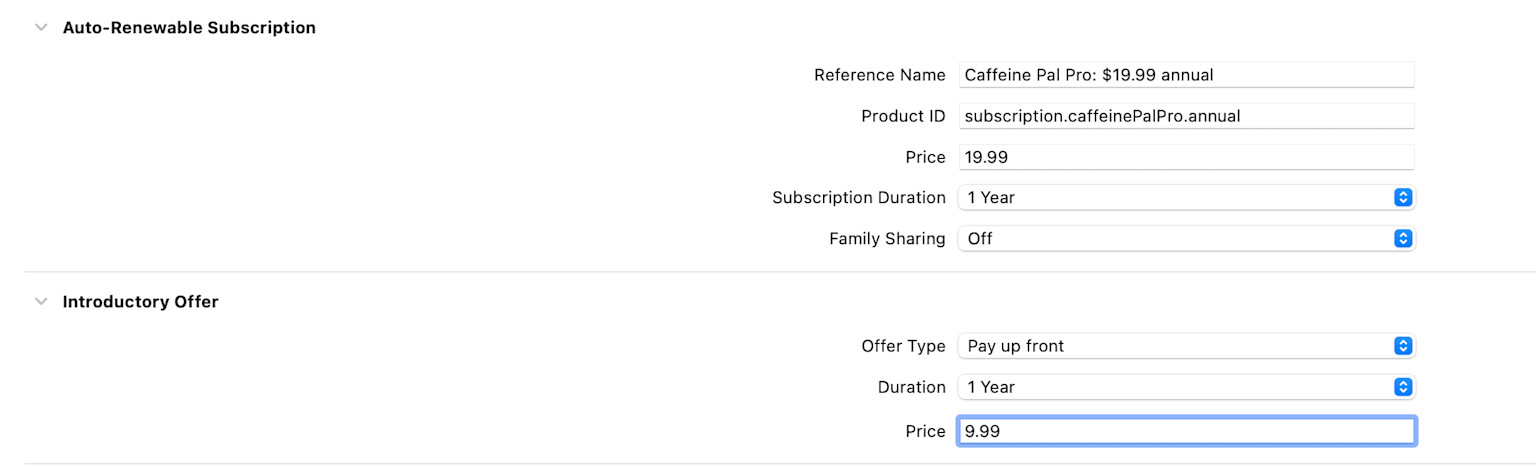Open the introductory offer Duration popup
Viewport: 1536px width, 466px height.
tap(1186, 387)
